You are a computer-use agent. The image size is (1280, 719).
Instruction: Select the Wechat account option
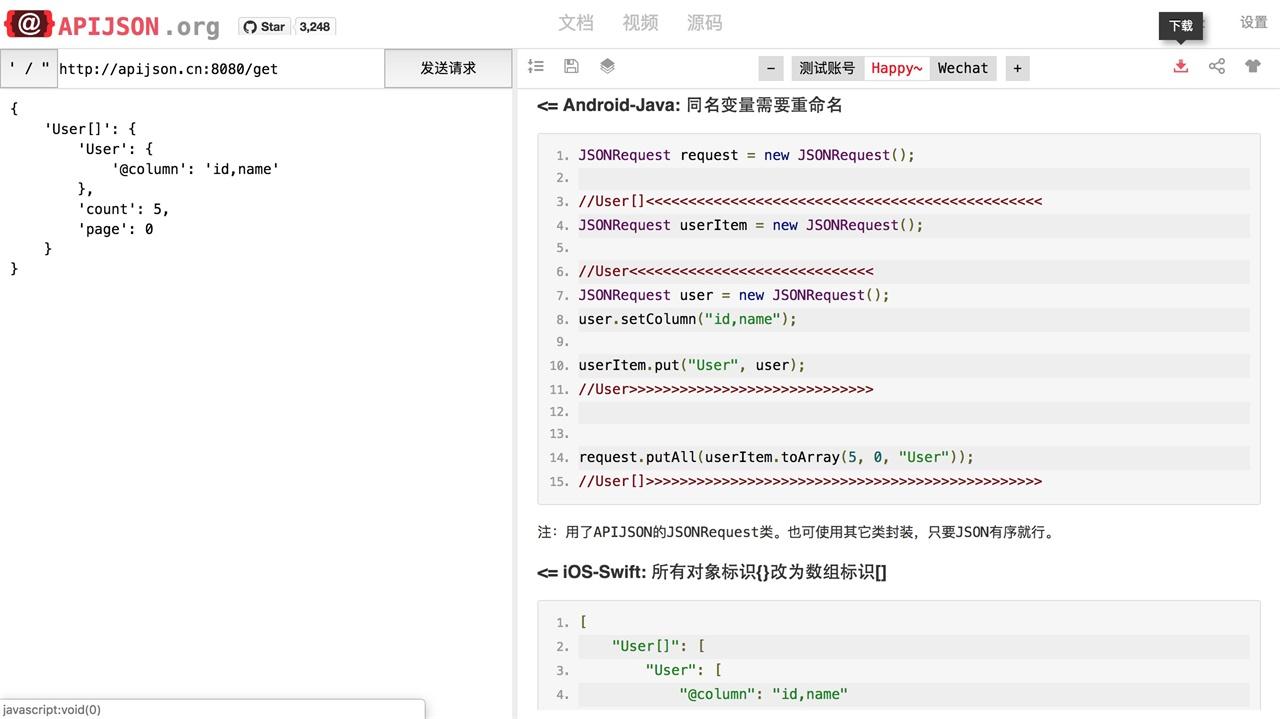(962, 68)
